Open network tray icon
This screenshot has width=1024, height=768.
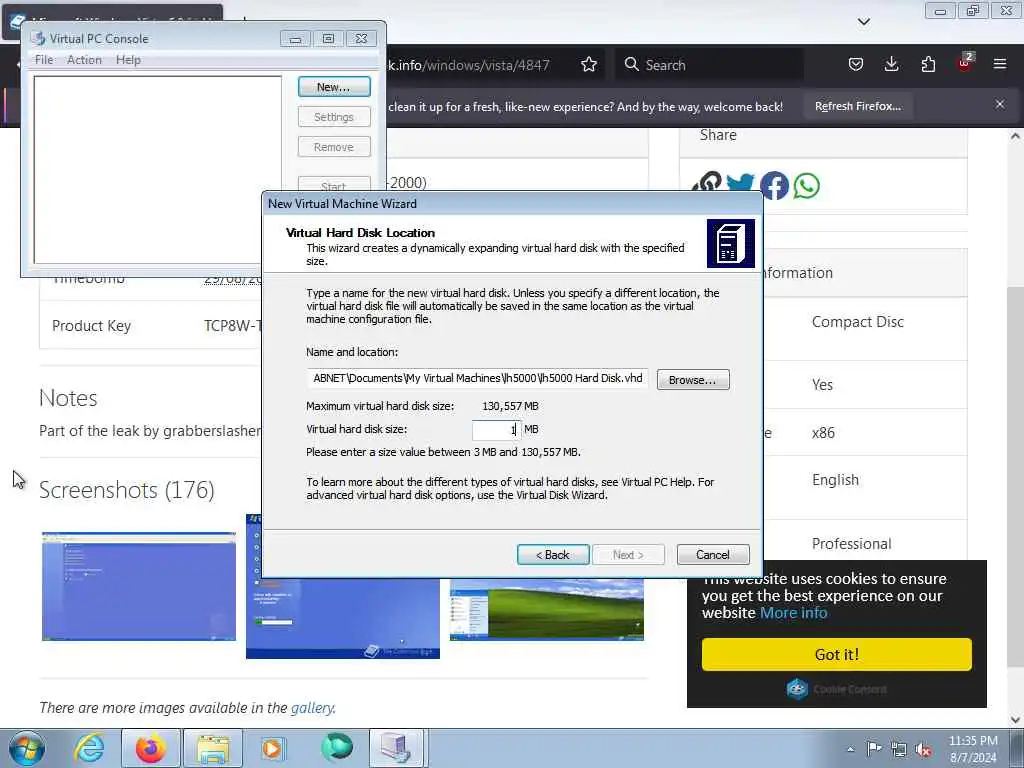(899, 749)
